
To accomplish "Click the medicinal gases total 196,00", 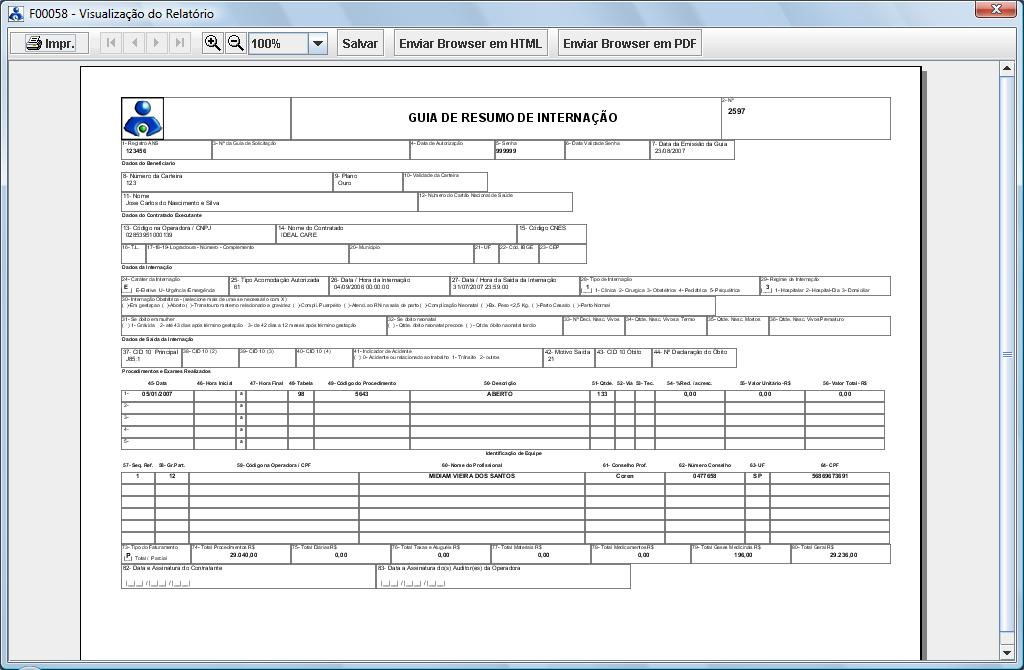I will (743, 555).
